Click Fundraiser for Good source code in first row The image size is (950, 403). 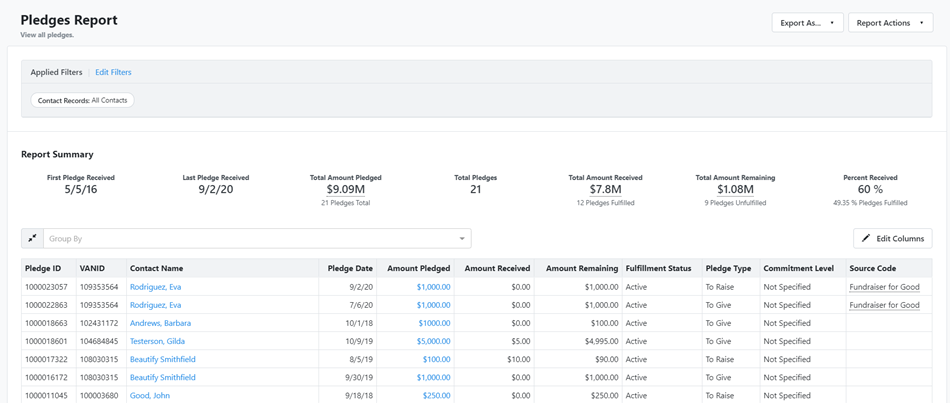tap(884, 287)
